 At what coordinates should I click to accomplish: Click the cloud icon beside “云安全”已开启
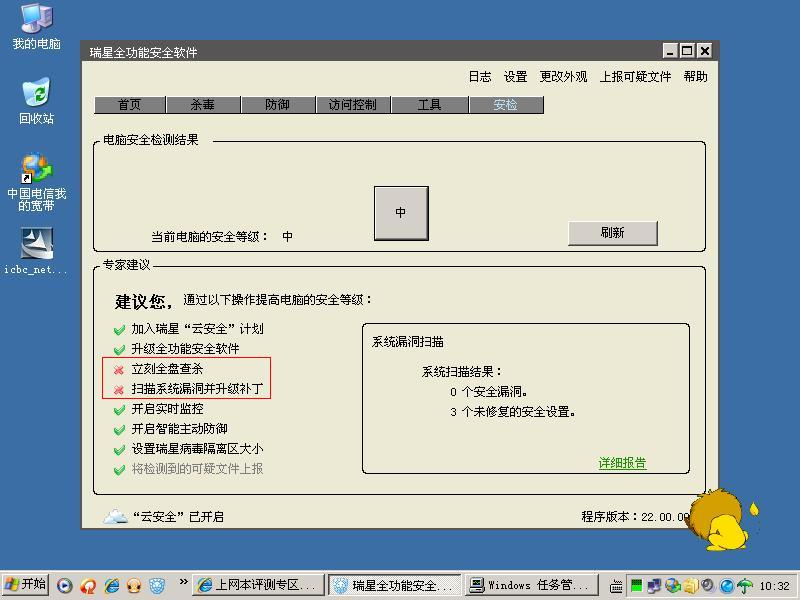pyautogui.click(x=115, y=516)
